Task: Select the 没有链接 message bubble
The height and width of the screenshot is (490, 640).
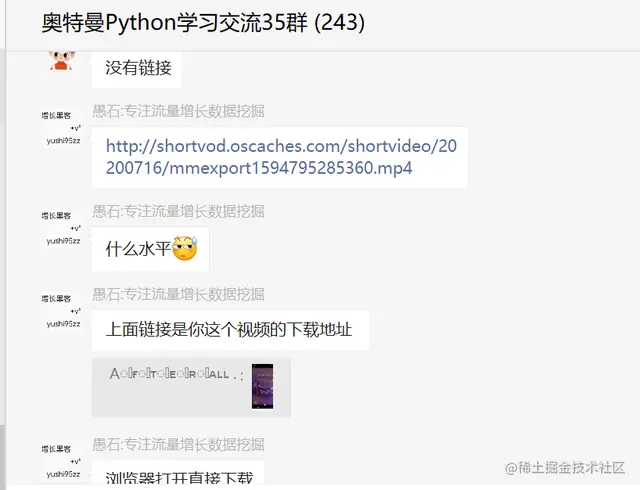Action: coord(137,69)
